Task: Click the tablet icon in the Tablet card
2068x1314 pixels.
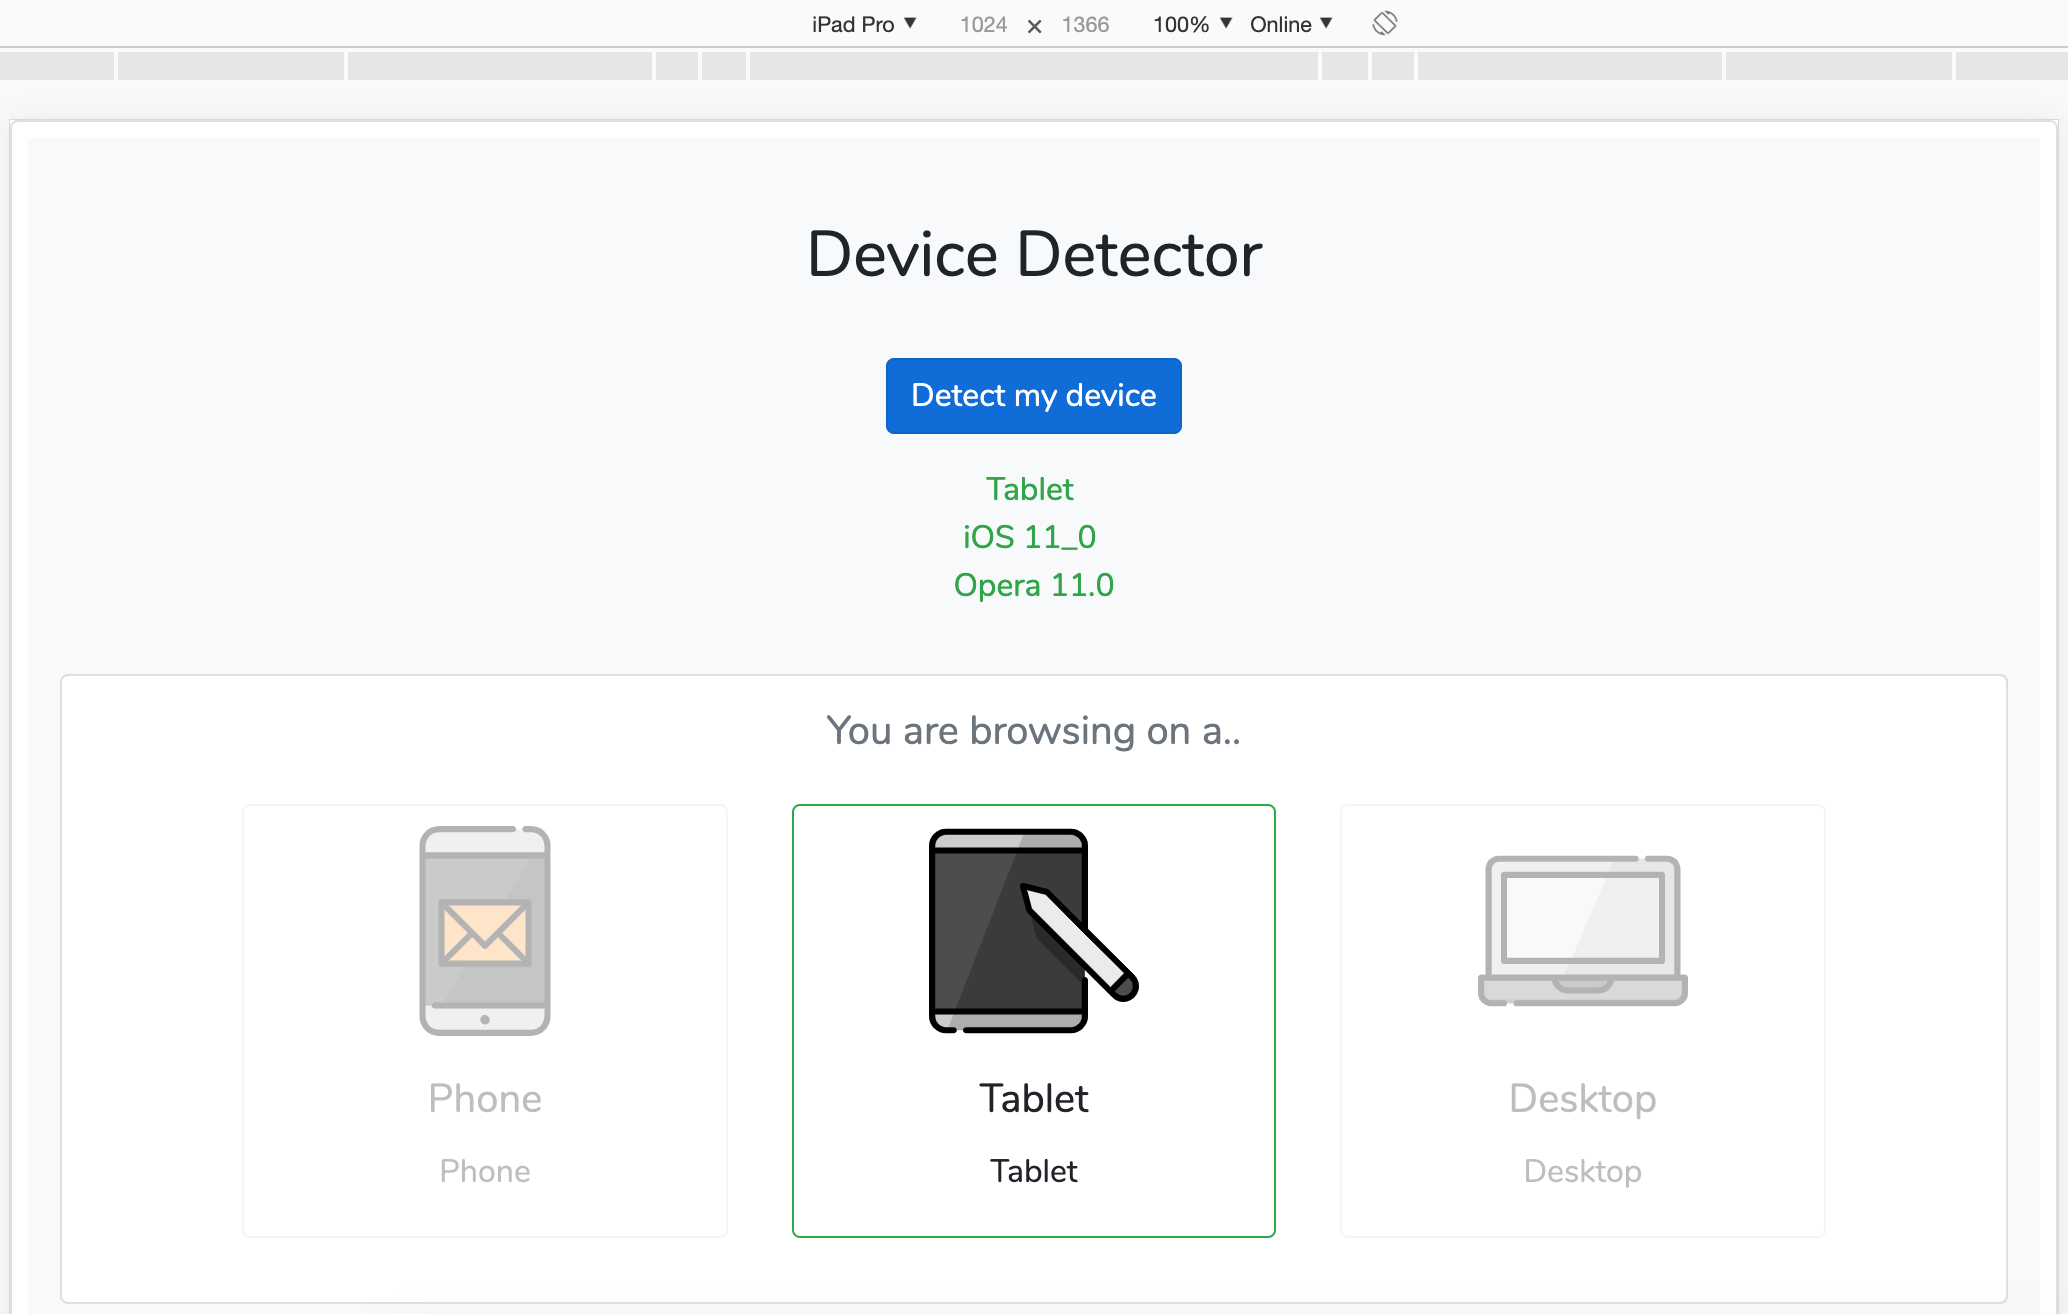Action: [1010, 928]
